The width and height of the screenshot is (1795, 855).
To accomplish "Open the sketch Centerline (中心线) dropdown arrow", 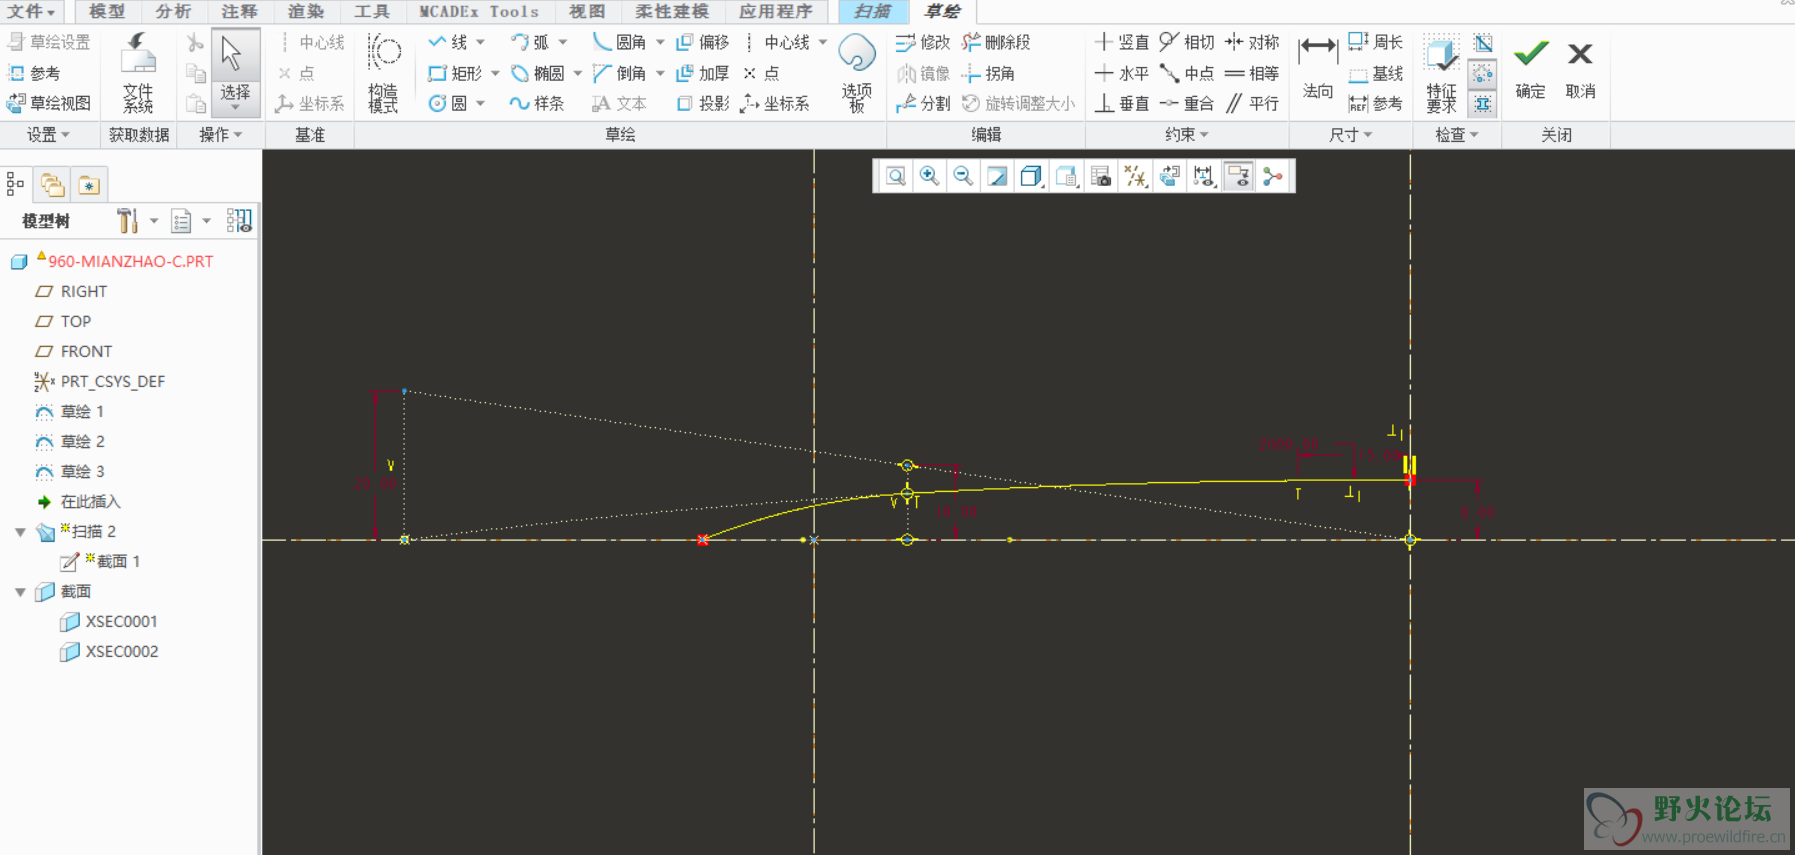I will 823,42.
